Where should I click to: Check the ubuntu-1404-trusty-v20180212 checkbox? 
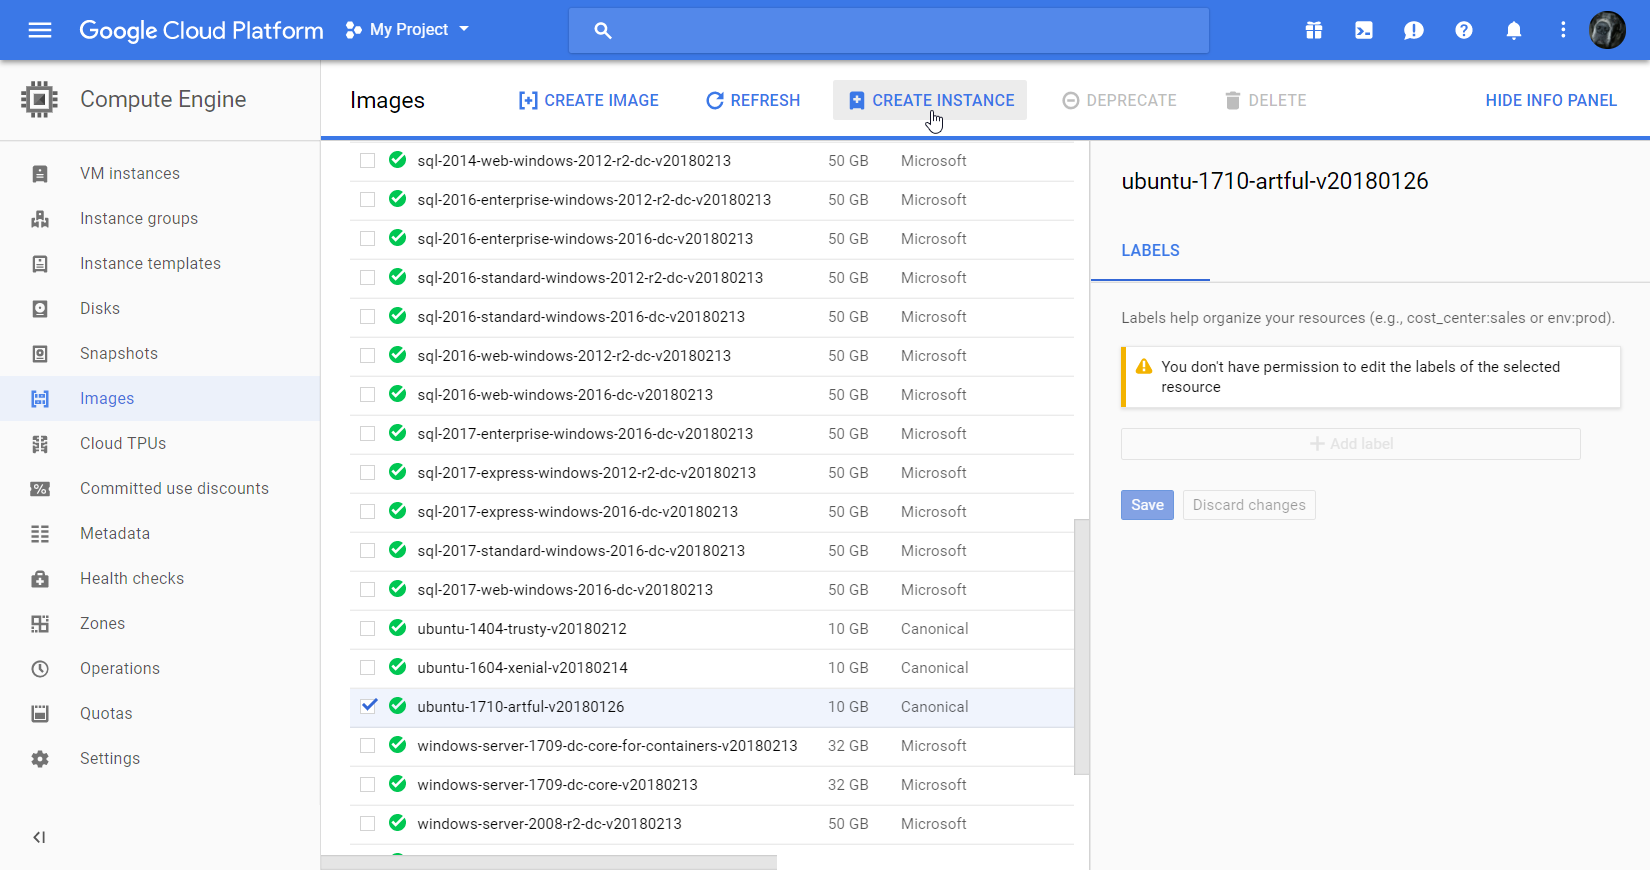point(368,628)
